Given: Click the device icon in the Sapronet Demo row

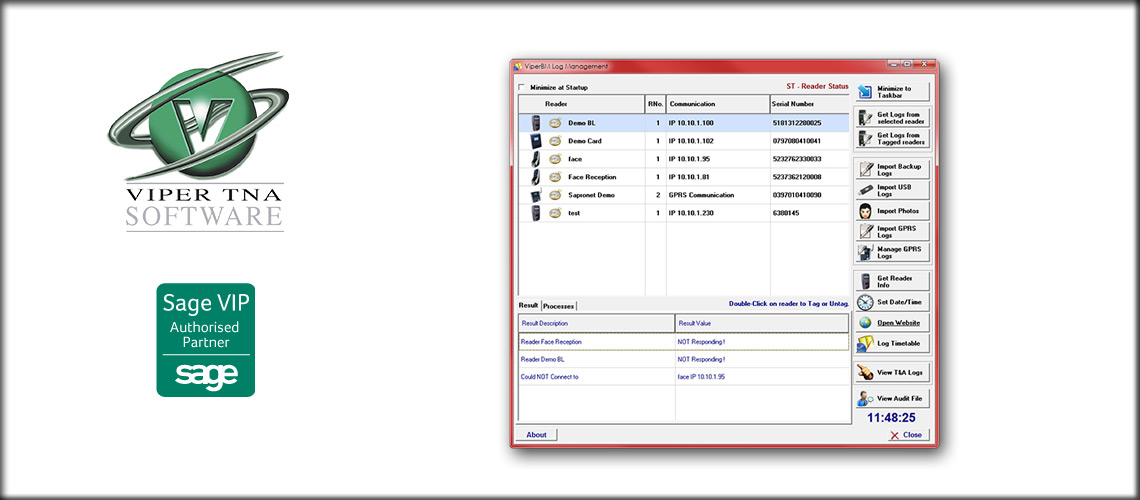Looking at the screenshot, I should click(x=536, y=195).
